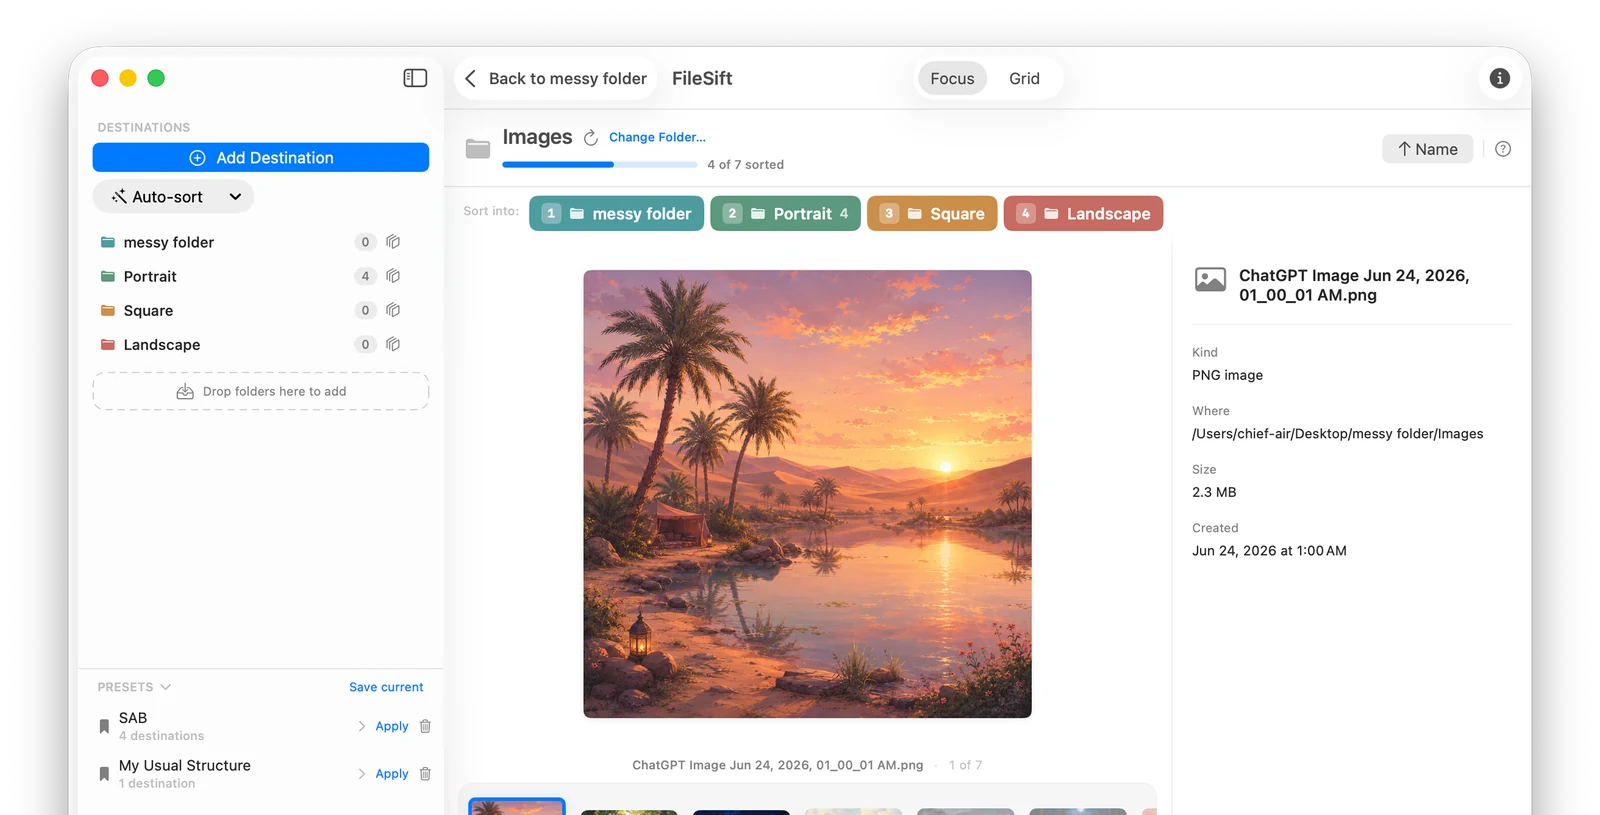Apply the SAB preset
This screenshot has width=1600, height=815.
(x=392, y=726)
